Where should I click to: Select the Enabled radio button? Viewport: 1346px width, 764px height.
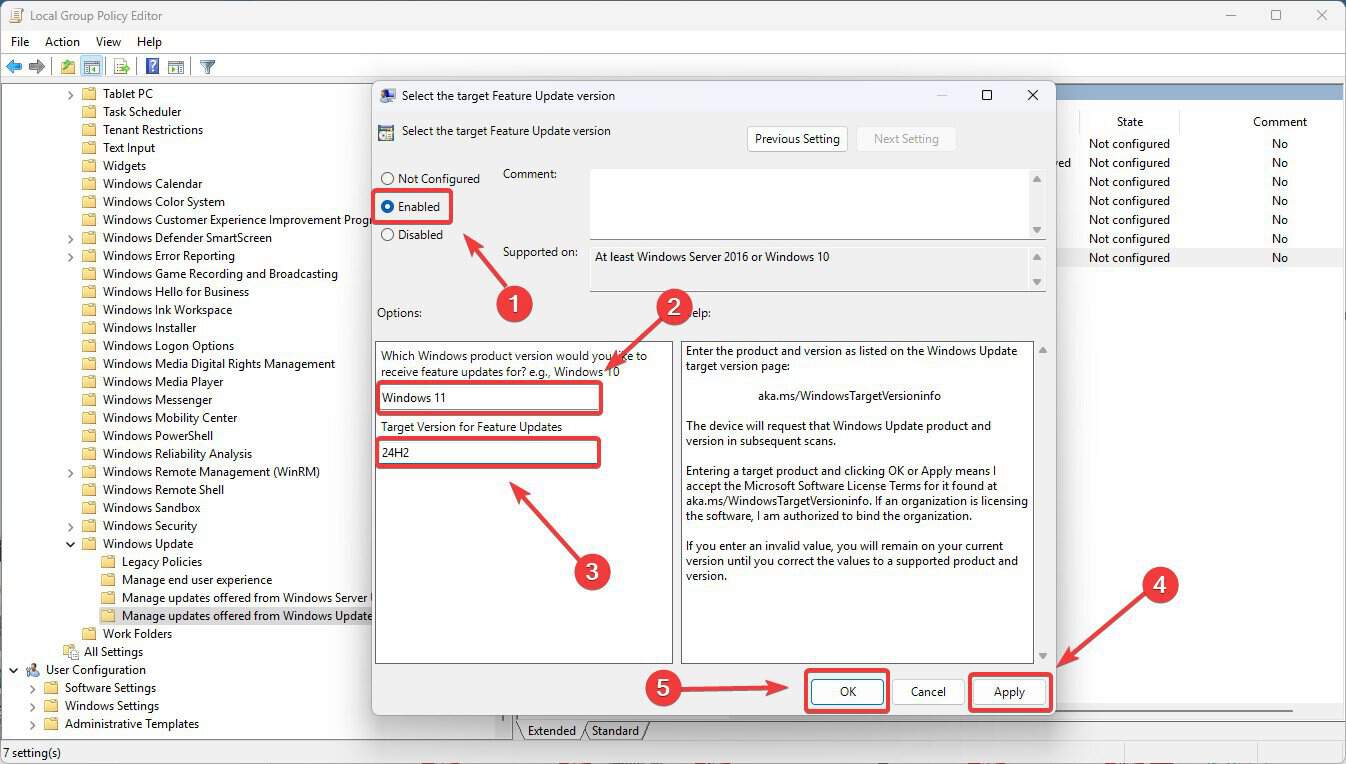387,207
